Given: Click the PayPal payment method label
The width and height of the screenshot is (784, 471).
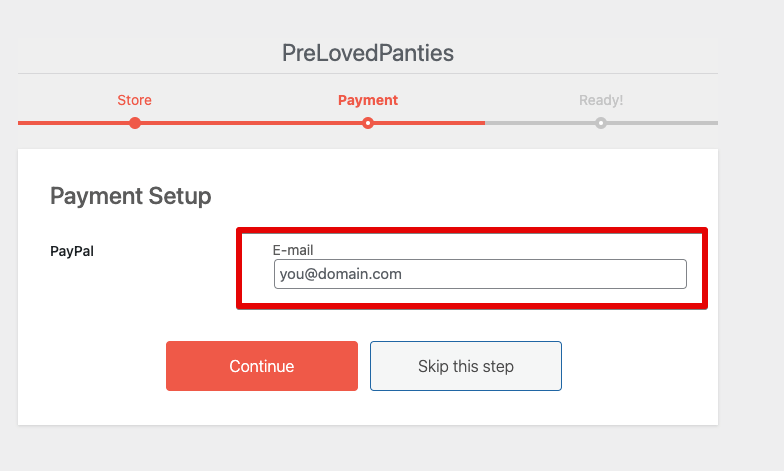Looking at the screenshot, I should pyautogui.click(x=72, y=251).
